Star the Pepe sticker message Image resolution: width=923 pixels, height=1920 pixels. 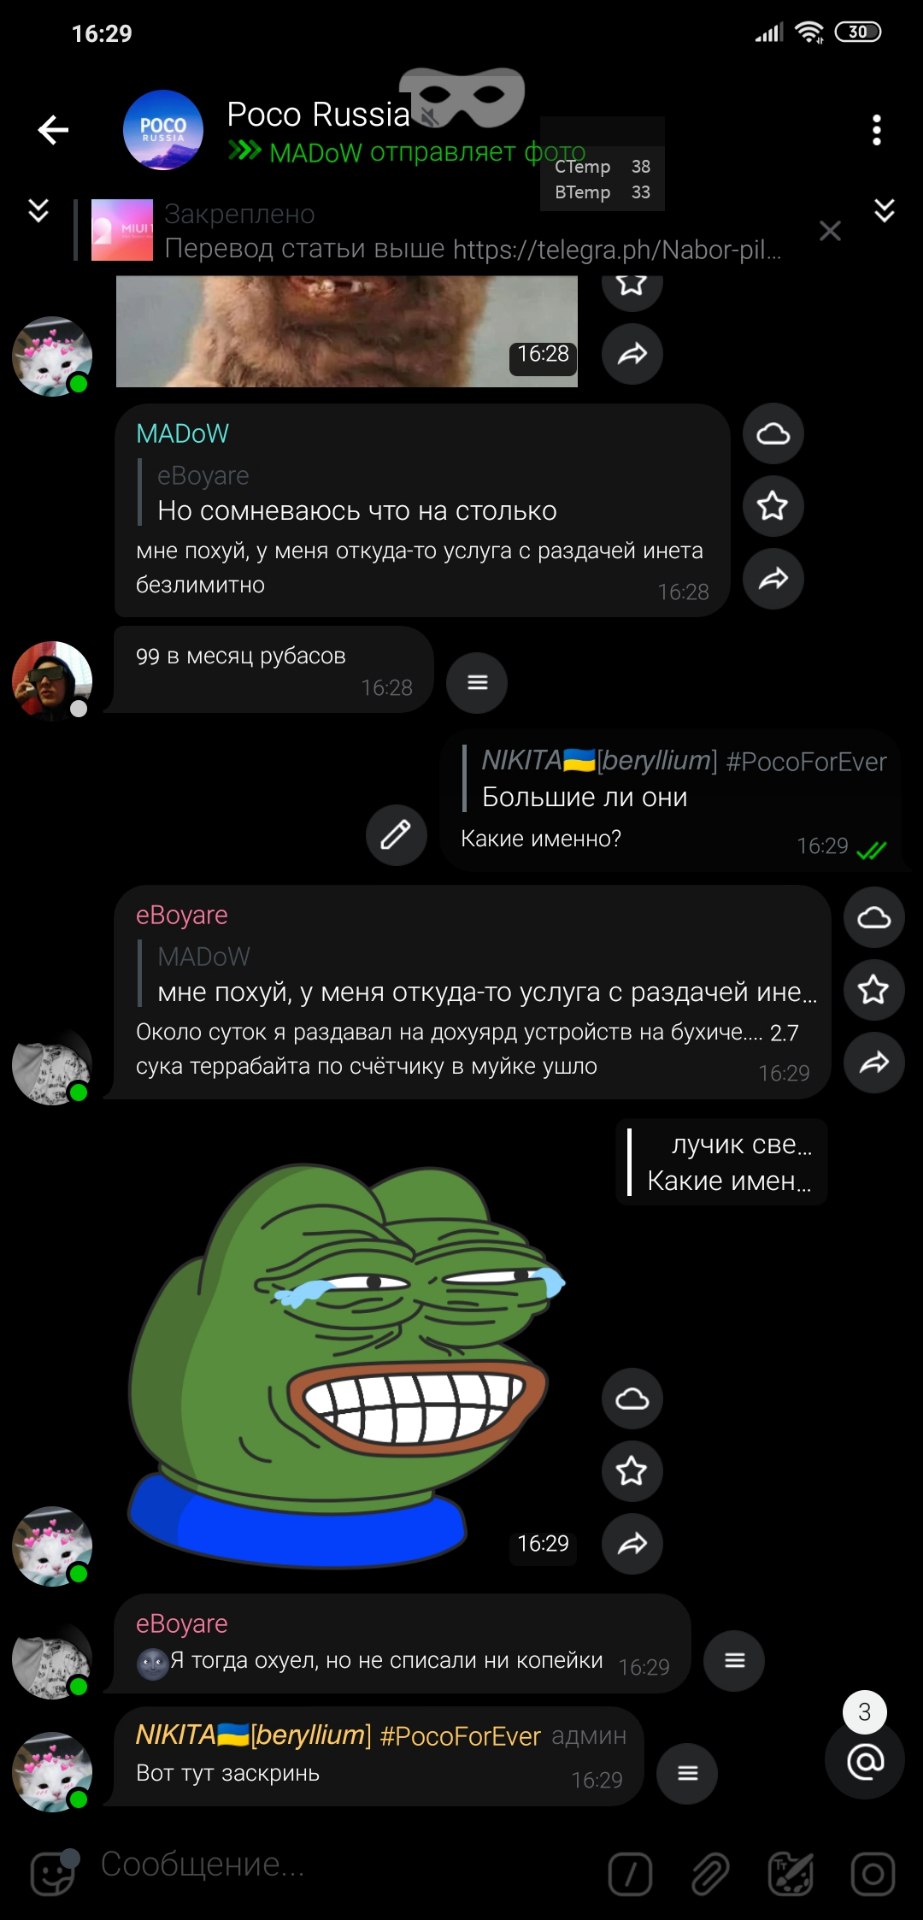coord(632,1471)
